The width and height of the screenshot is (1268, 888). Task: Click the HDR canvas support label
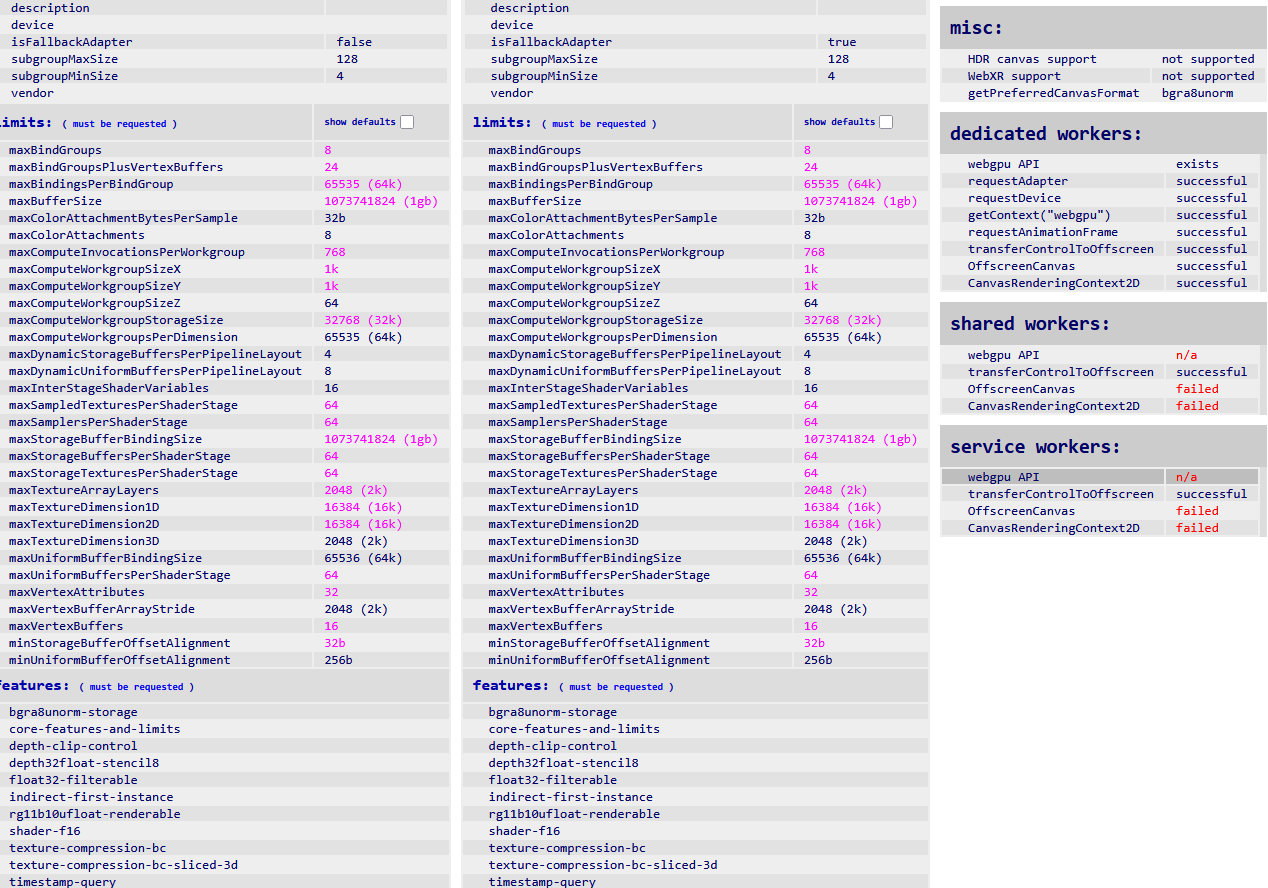pyautogui.click(x=1032, y=59)
